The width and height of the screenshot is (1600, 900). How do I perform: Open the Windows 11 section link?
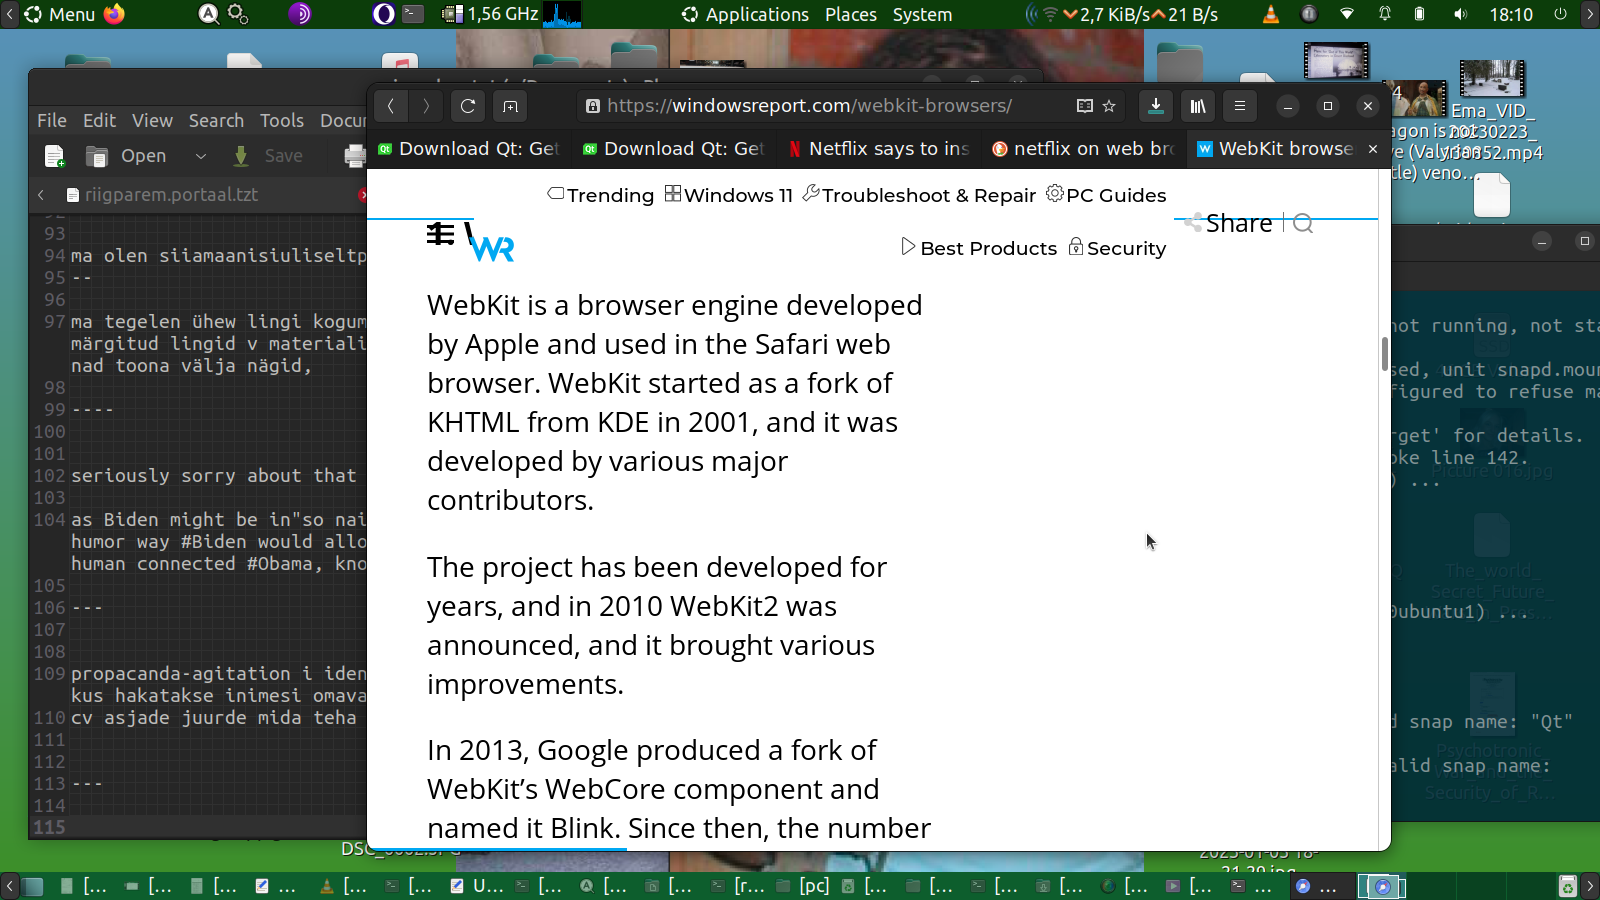729,195
